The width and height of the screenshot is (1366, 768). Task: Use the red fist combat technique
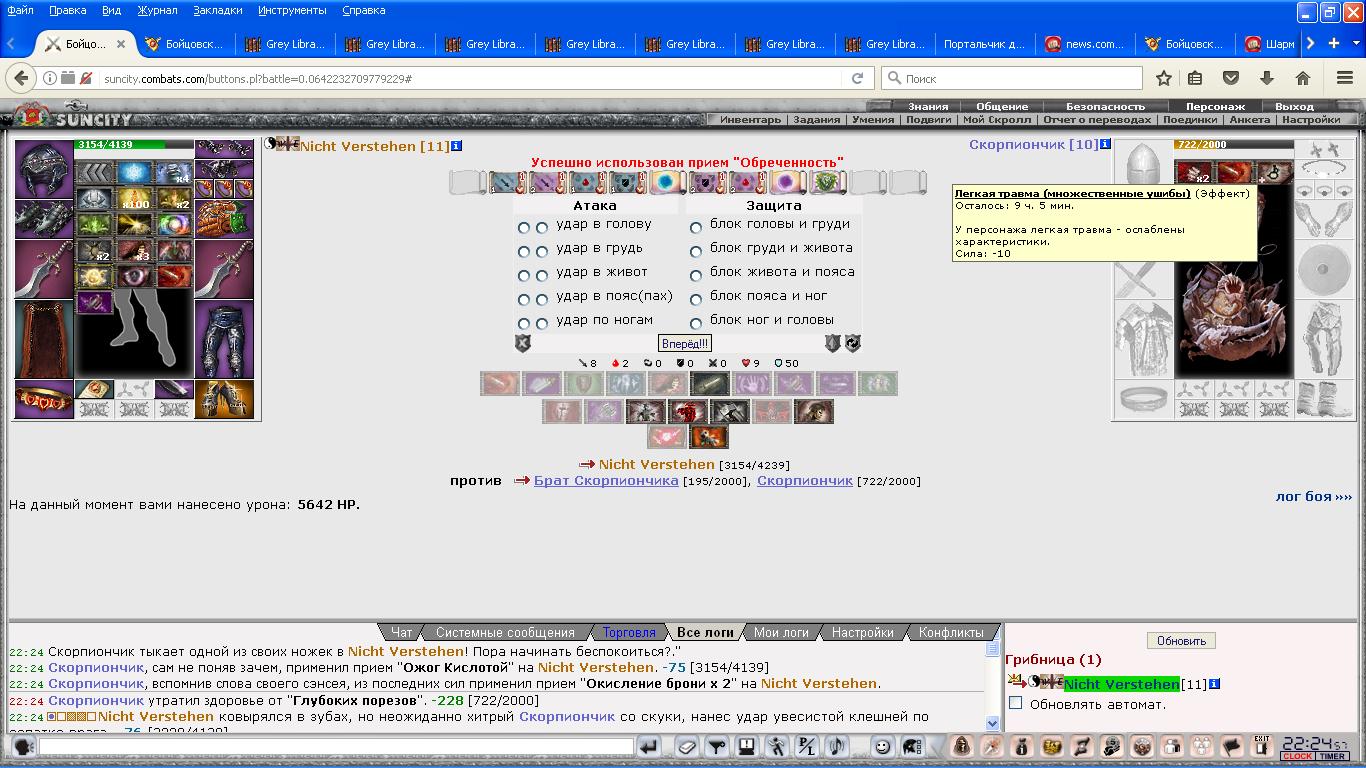[688, 411]
